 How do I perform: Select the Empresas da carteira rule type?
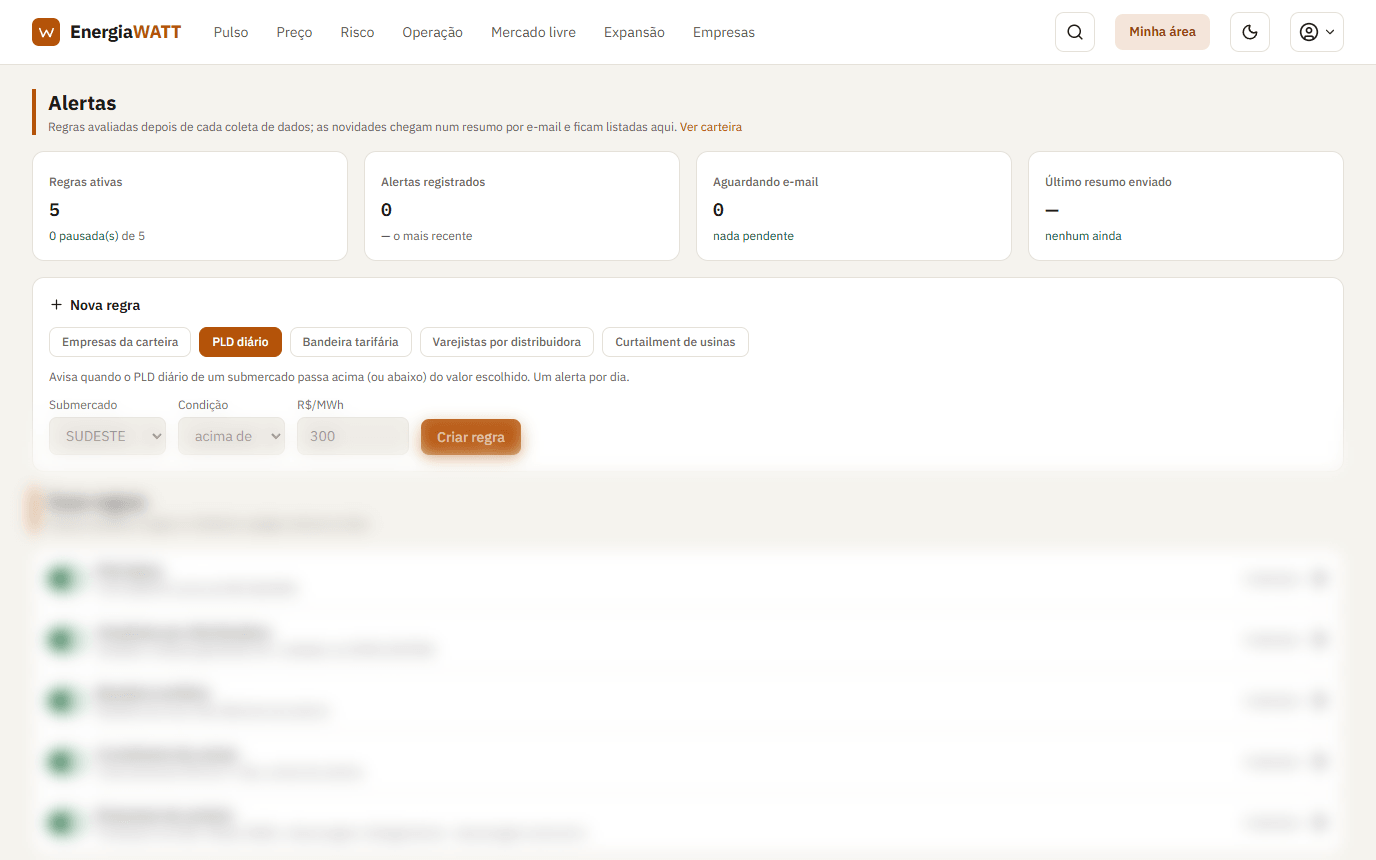[120, 342]
